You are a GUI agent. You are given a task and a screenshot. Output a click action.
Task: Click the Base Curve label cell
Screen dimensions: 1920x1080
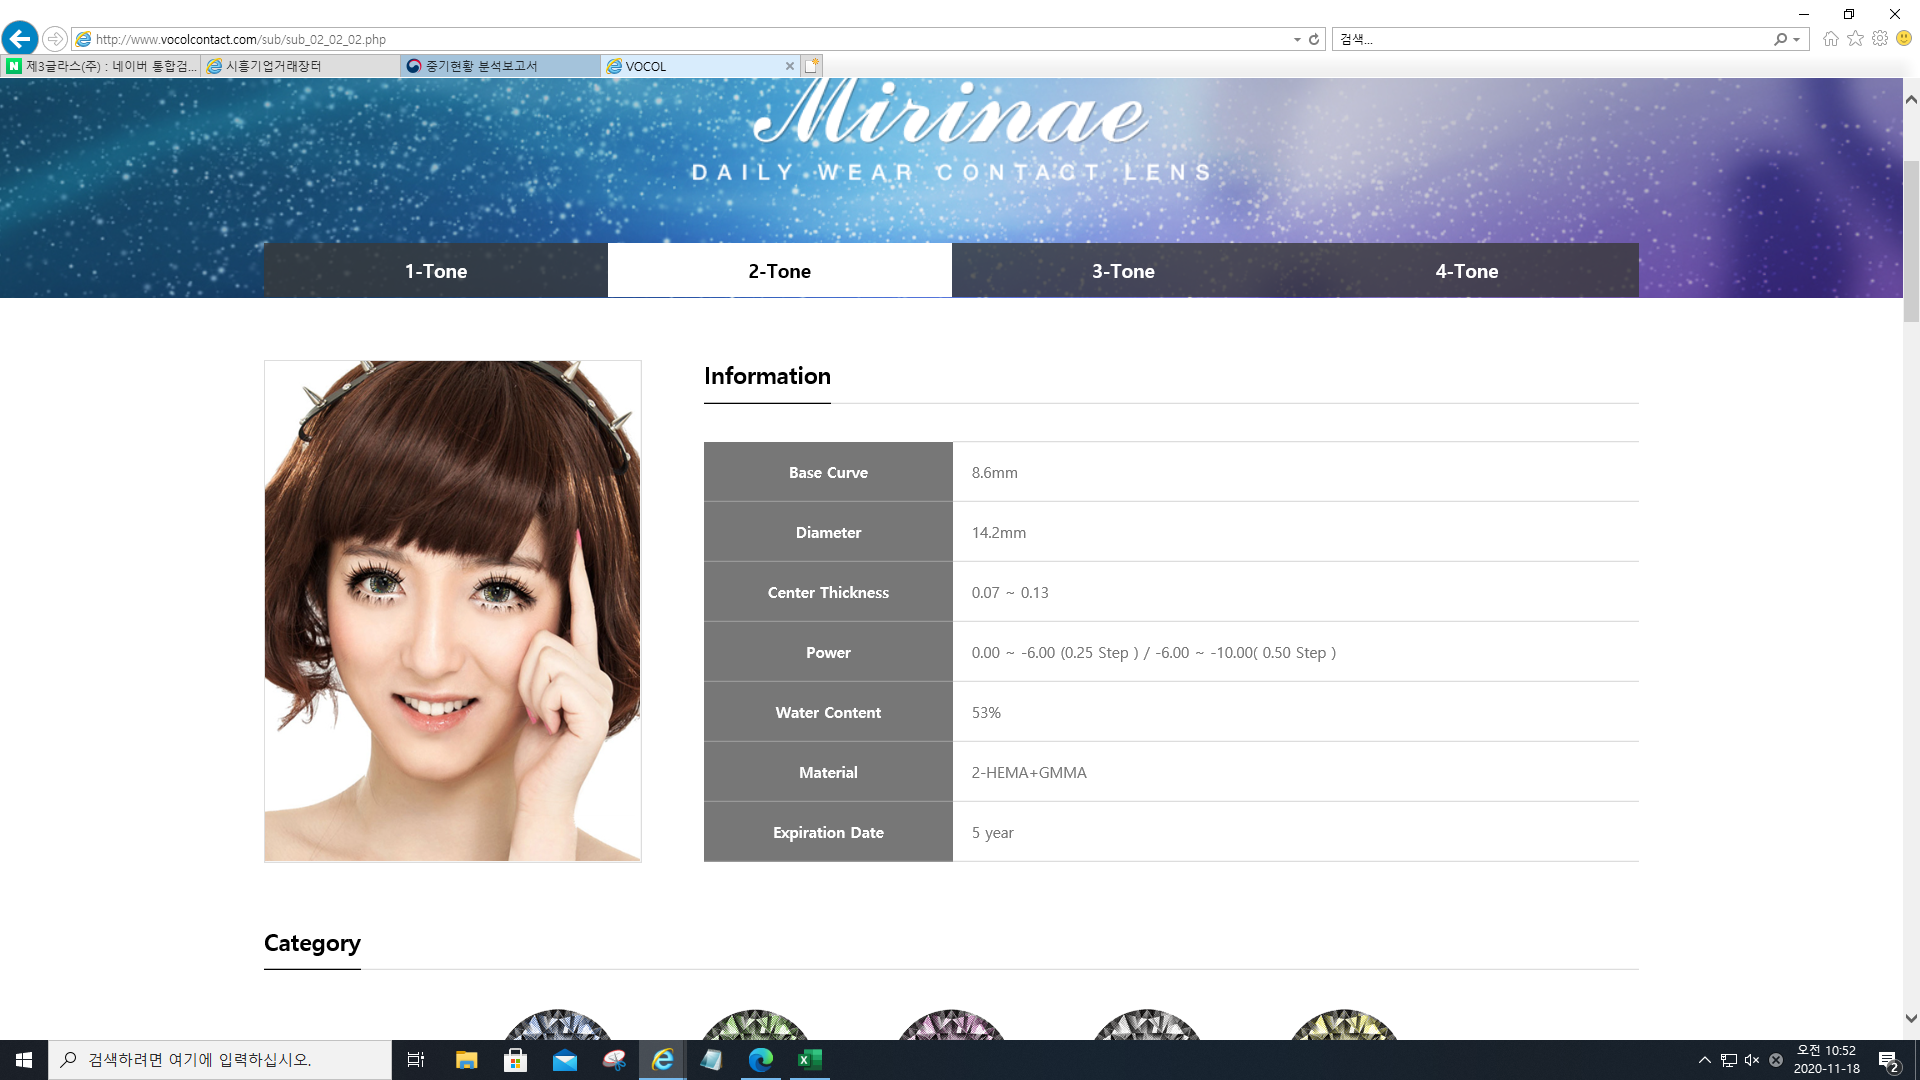click(828, 472)
